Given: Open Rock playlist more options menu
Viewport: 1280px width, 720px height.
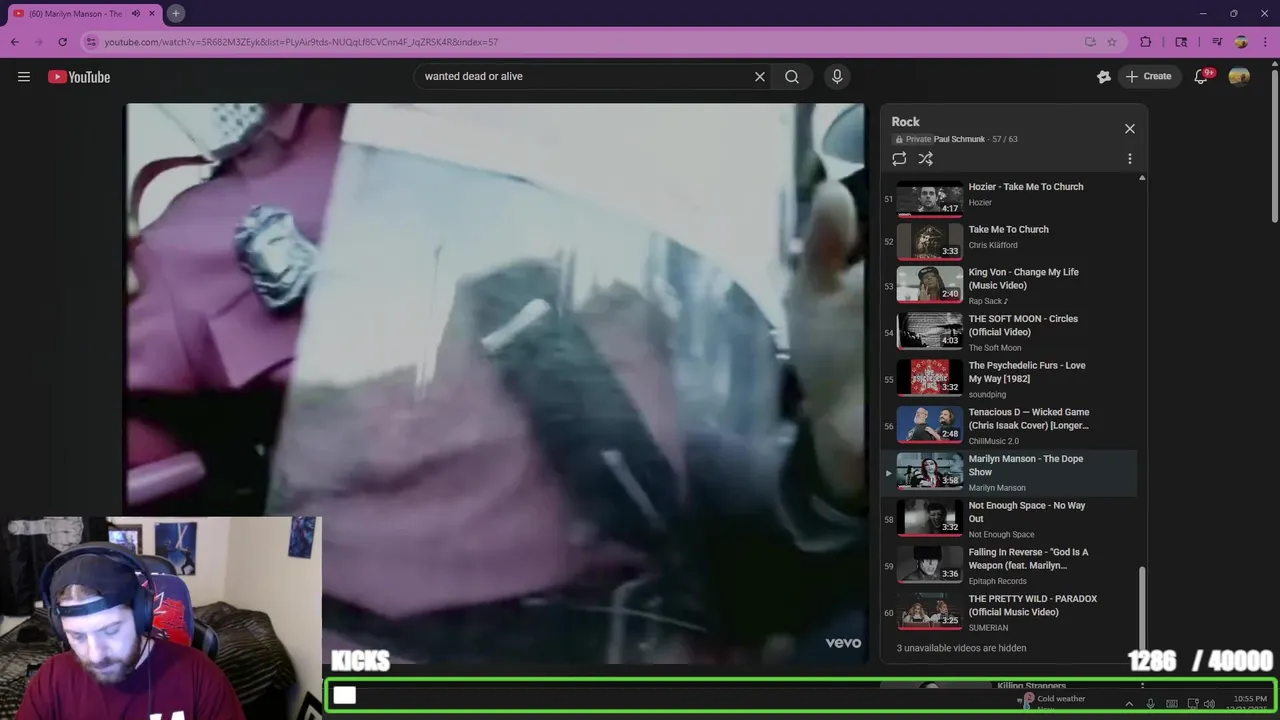Looking at the screenshot, I should [x=1130, y=159].
